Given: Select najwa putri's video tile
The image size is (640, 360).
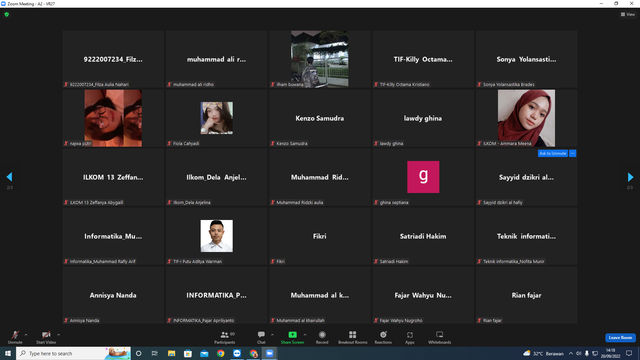Looking at the screenshot, I should (x=113, y=118).
